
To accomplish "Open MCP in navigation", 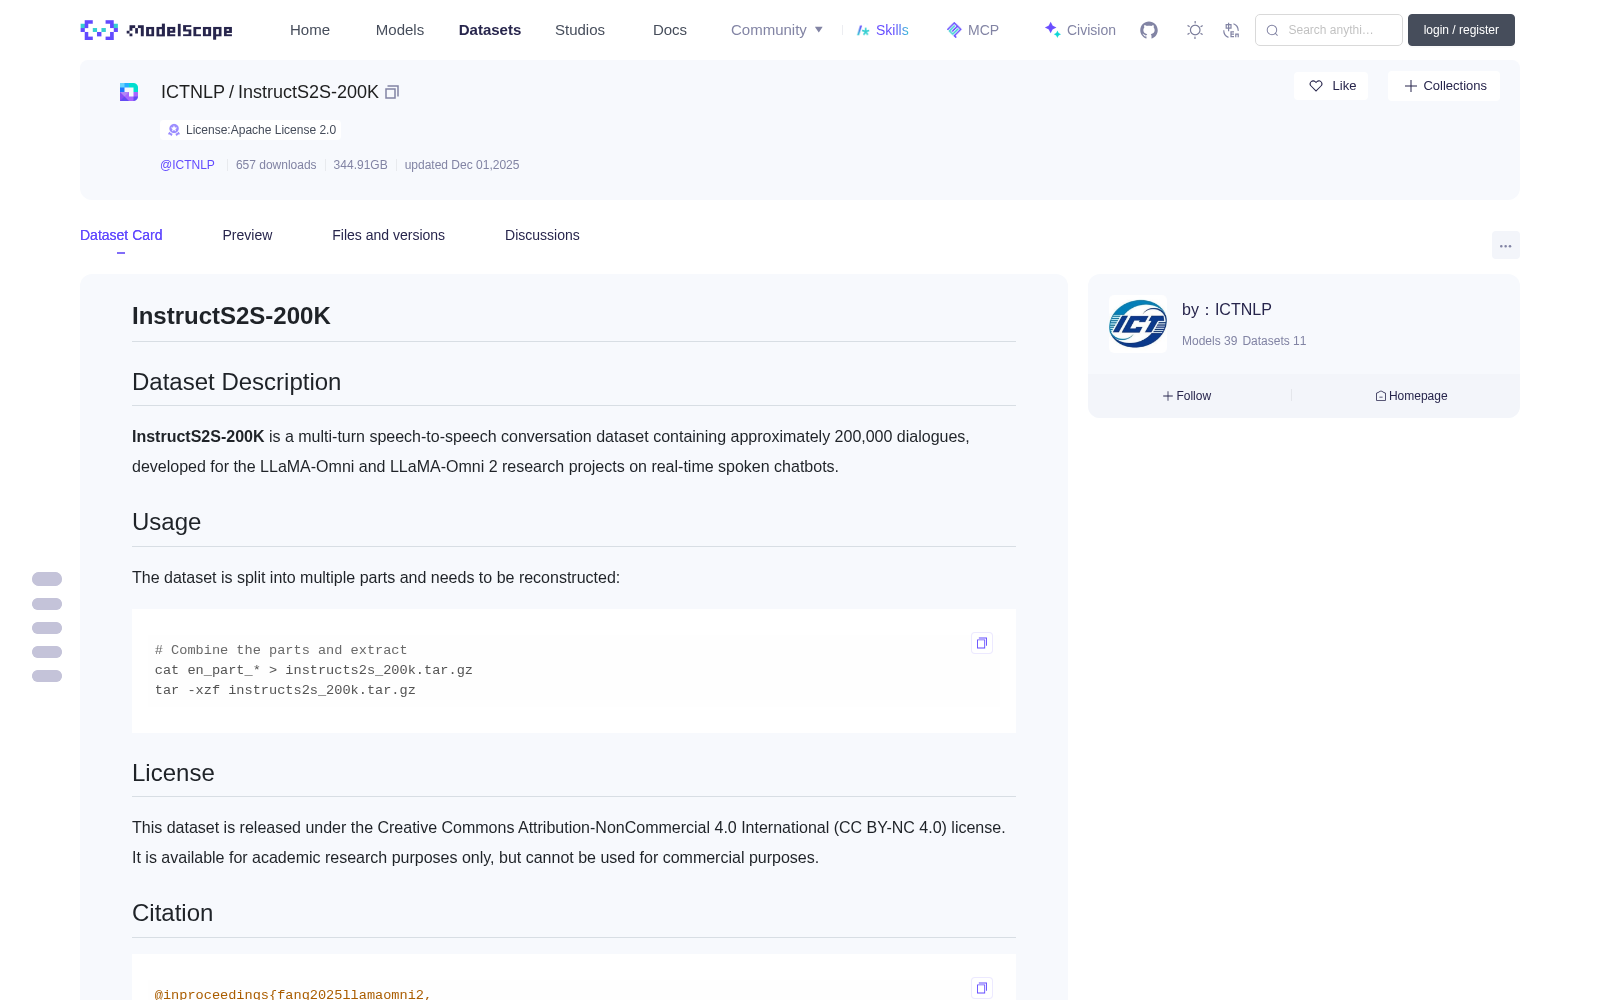I will pyautogui.click(x=972, y=30).
